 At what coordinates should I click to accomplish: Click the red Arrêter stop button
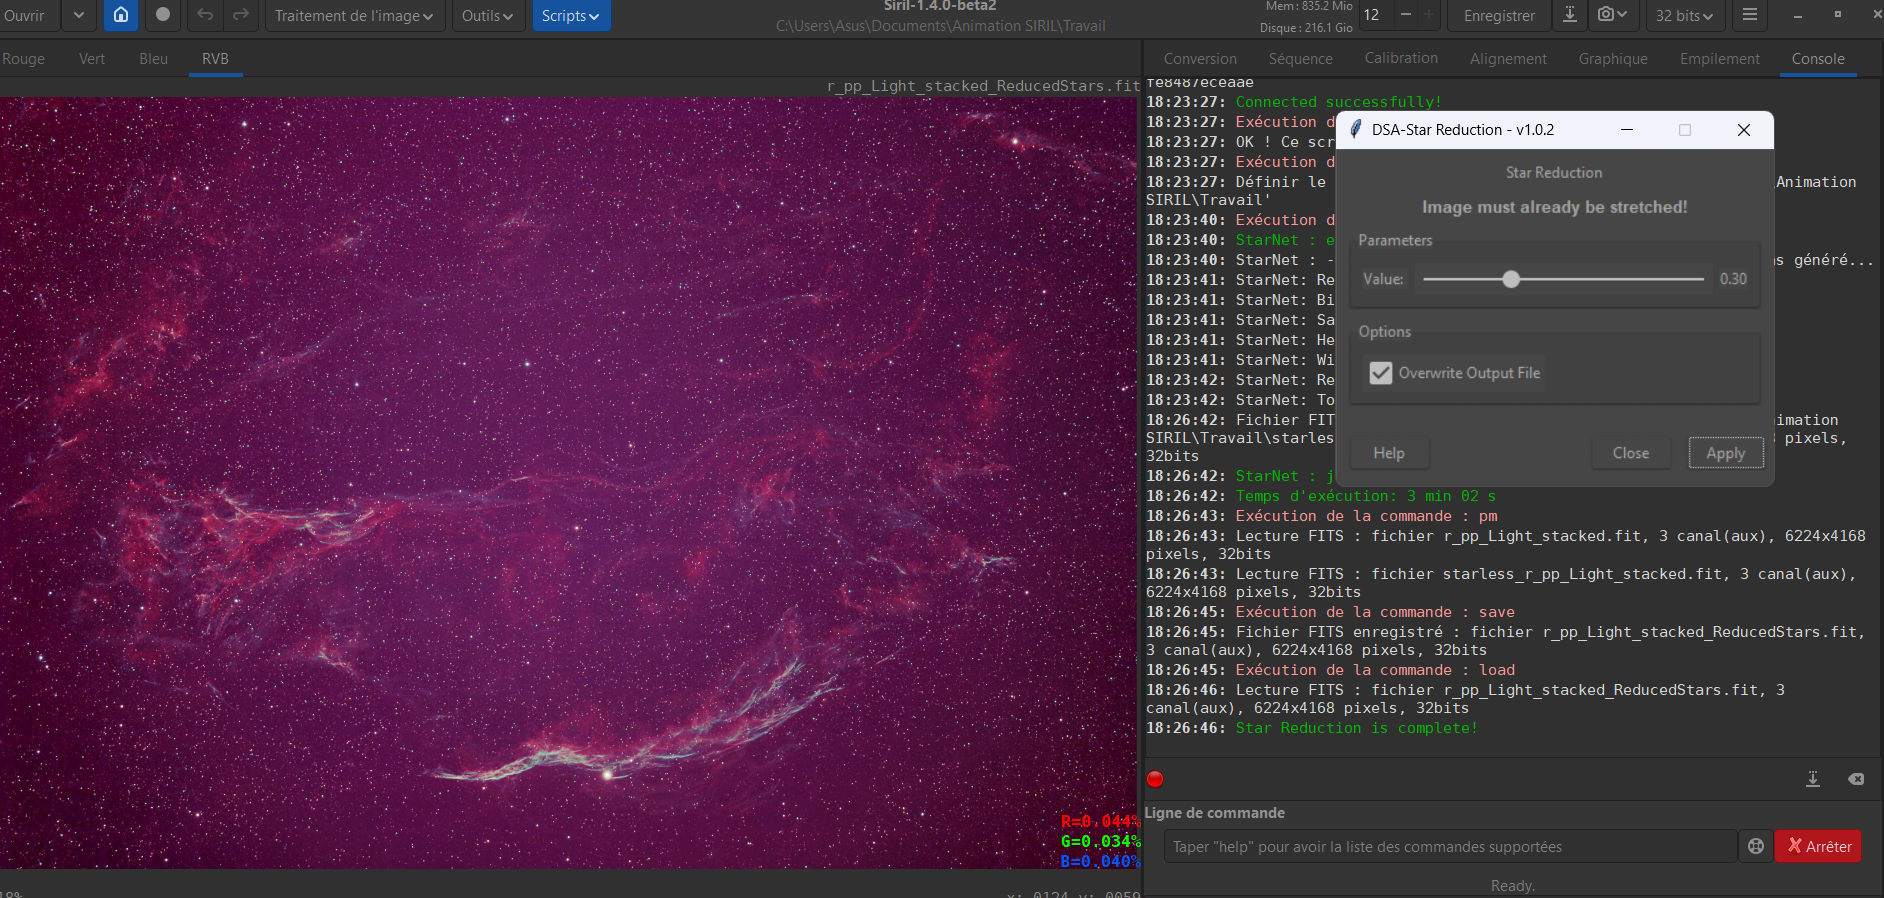[x=1818, y=846]
